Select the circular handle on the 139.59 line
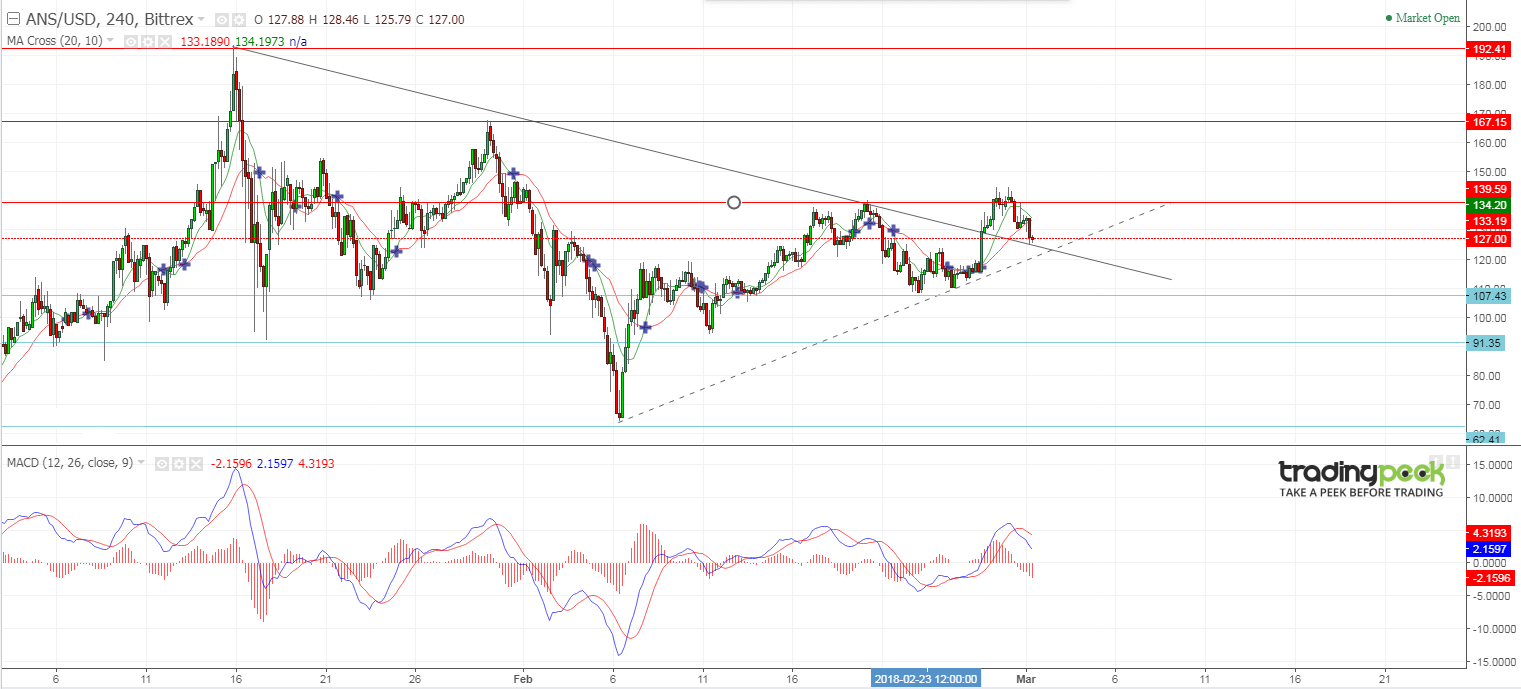Image resolution: width=1521 pixels, height=689 pixels. click(734, 203)
